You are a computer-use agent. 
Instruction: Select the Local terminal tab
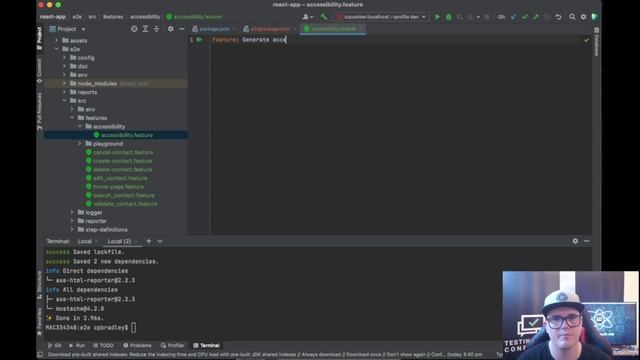click(x=85, y=241)
